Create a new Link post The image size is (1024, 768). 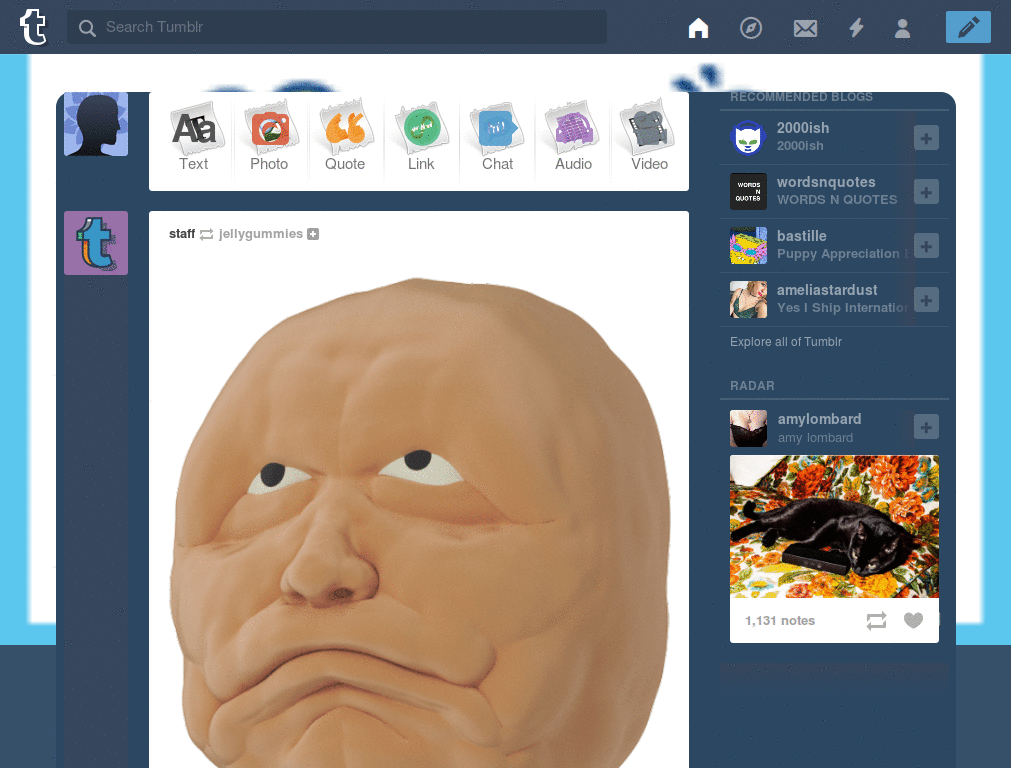pos(421,136)
